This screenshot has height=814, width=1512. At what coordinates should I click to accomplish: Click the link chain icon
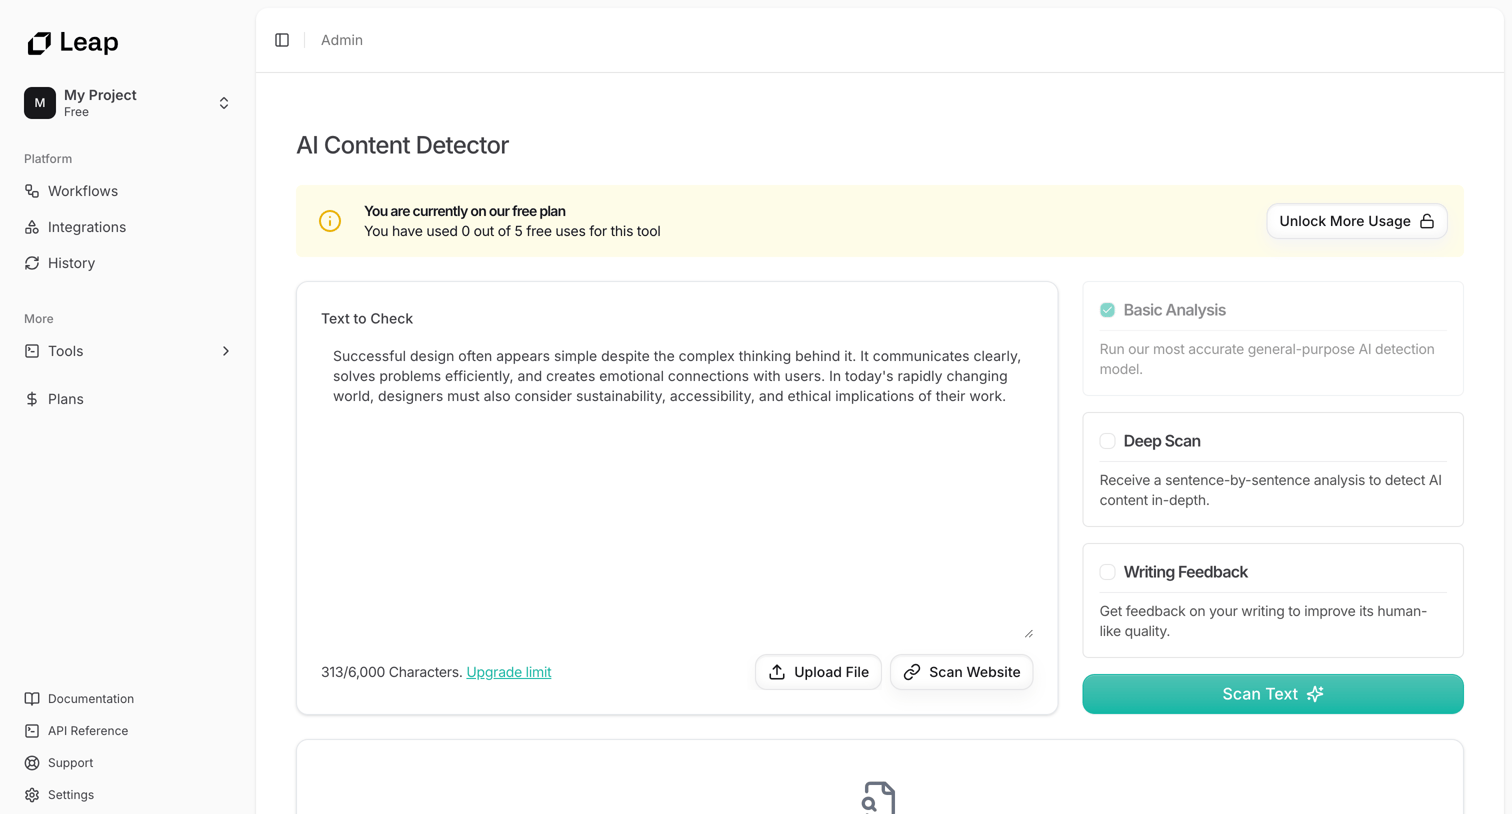(912, 672)
